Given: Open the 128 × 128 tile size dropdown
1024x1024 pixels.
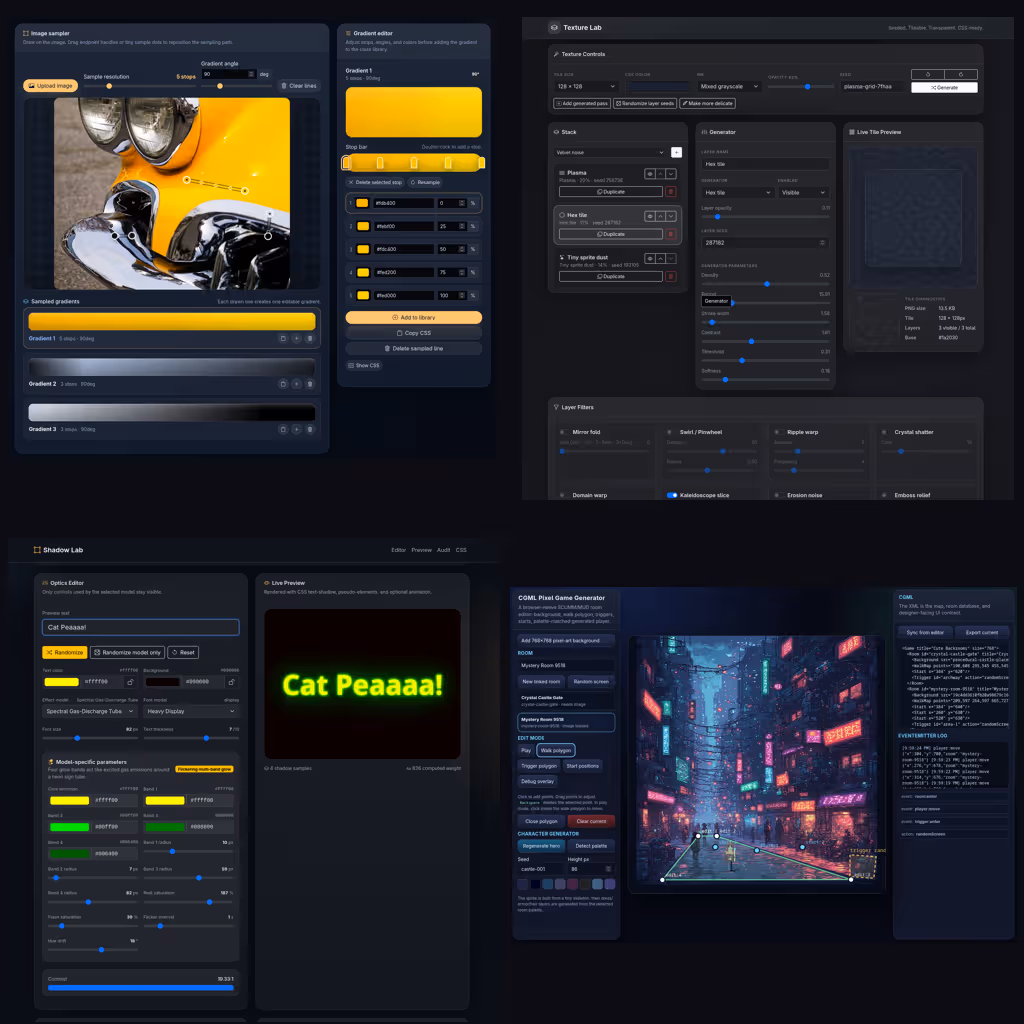Looking at the screenshot, I should click(x=586, y=86).
